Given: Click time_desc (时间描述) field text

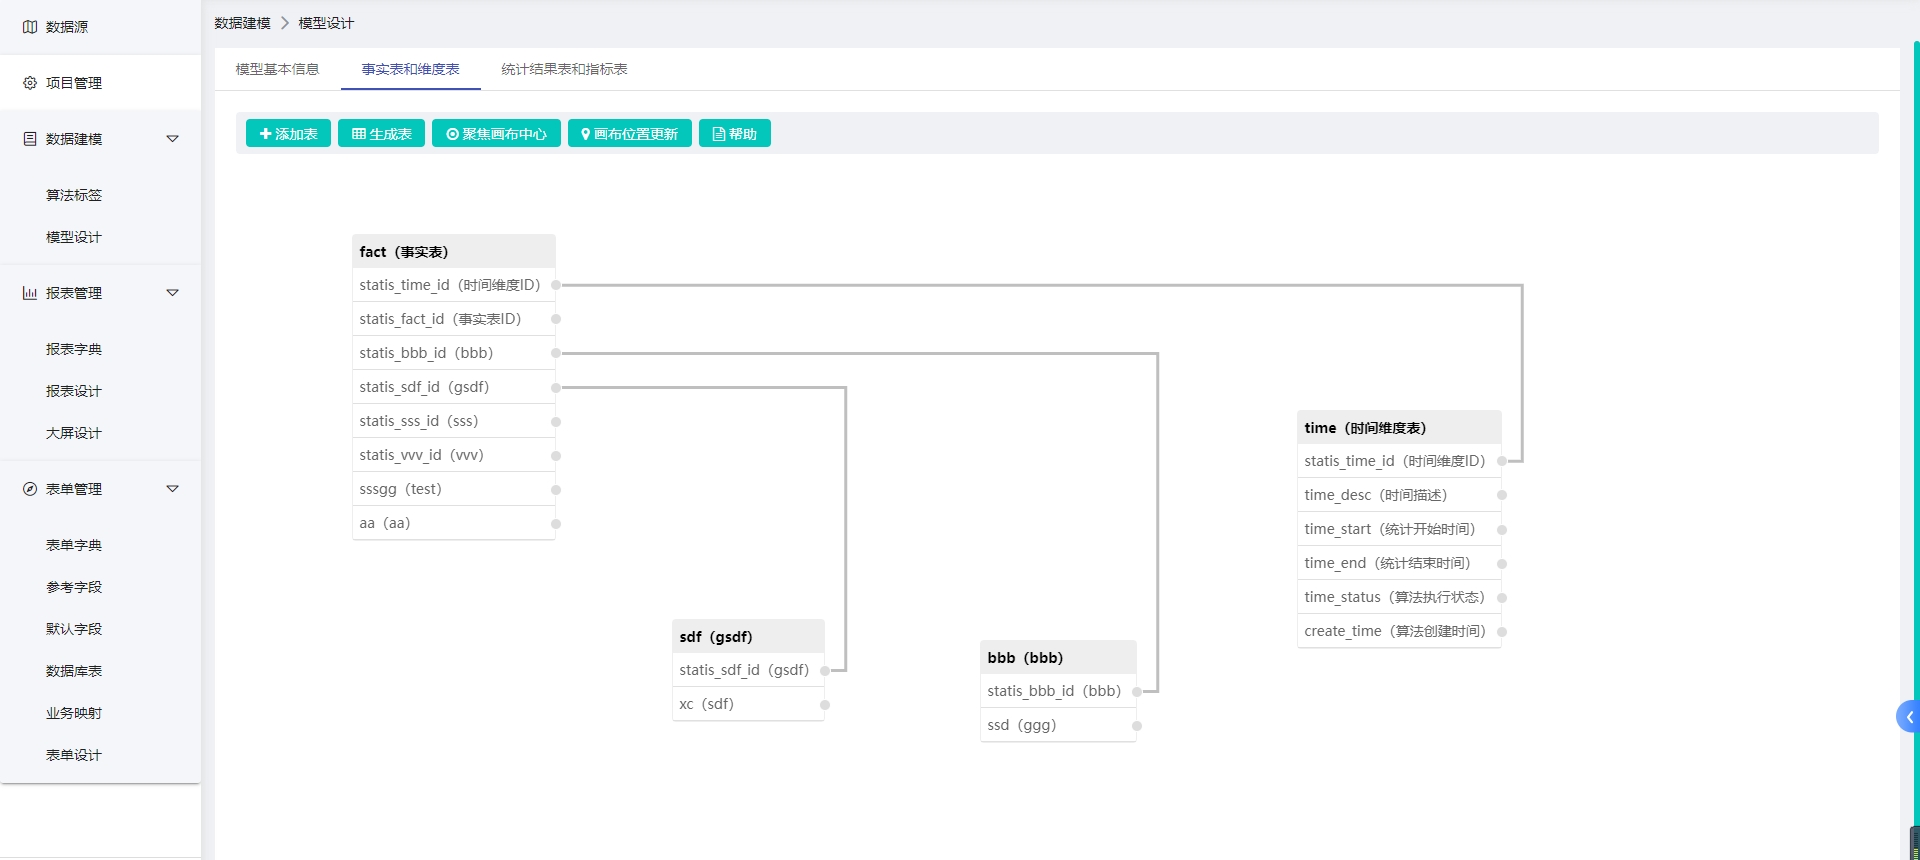Looking at the screenshot, I should click(1375, 495).
